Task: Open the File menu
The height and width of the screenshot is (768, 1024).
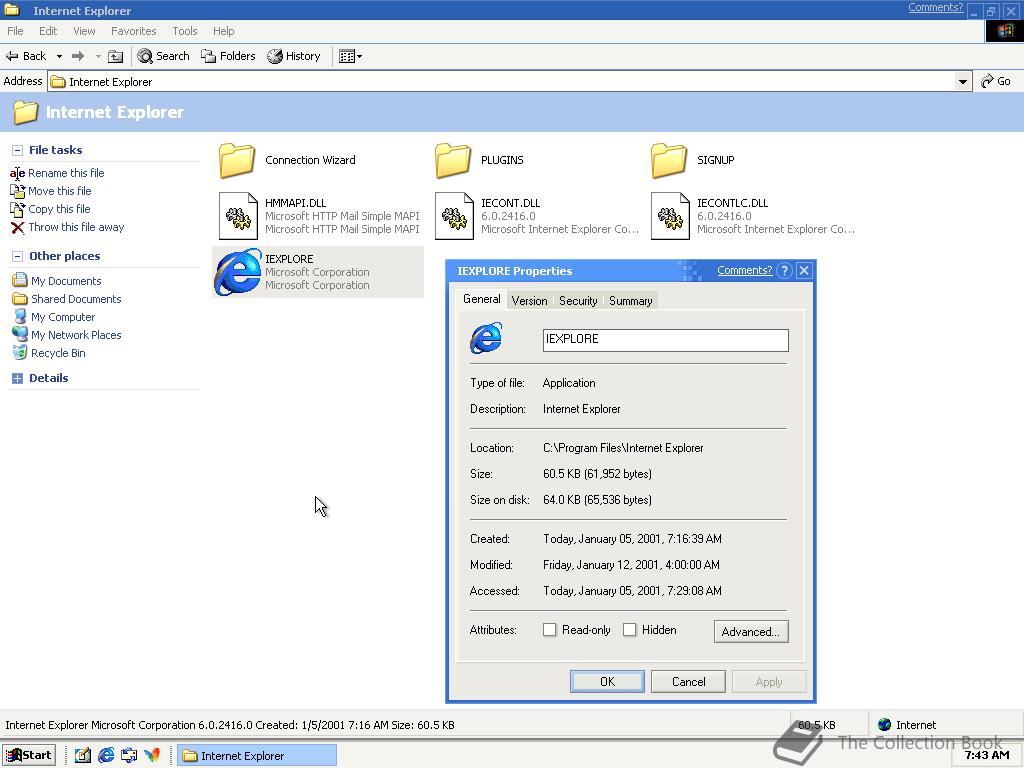Action: tap(15, 31)
